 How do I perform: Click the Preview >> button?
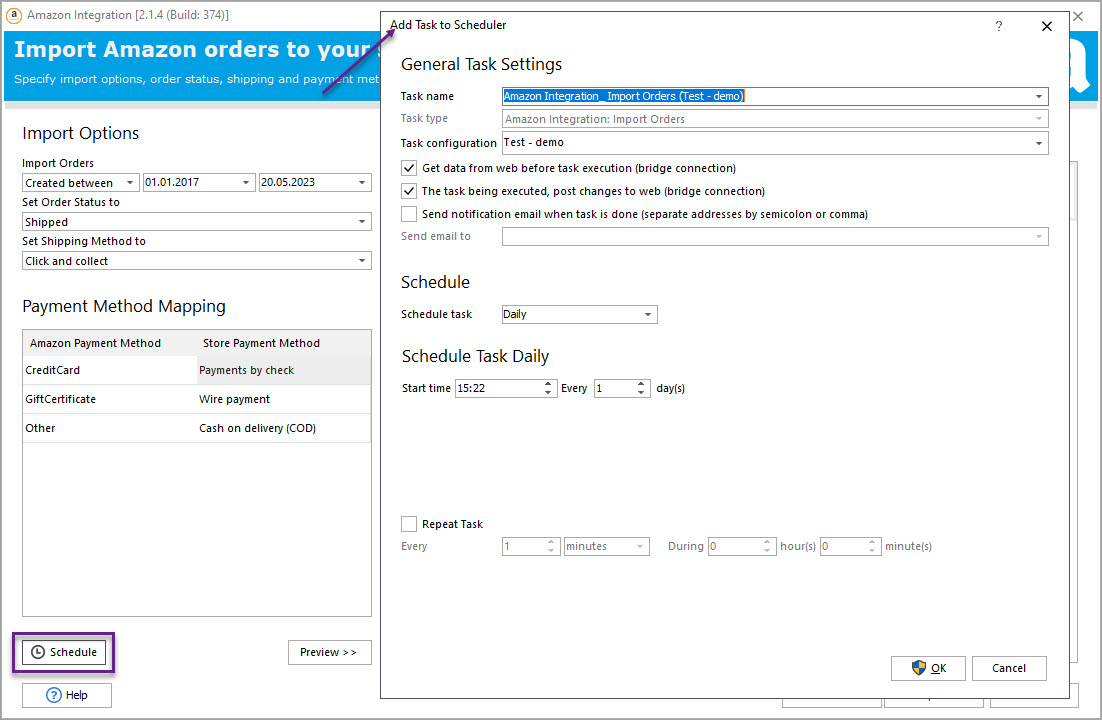(x=329, y=652)
